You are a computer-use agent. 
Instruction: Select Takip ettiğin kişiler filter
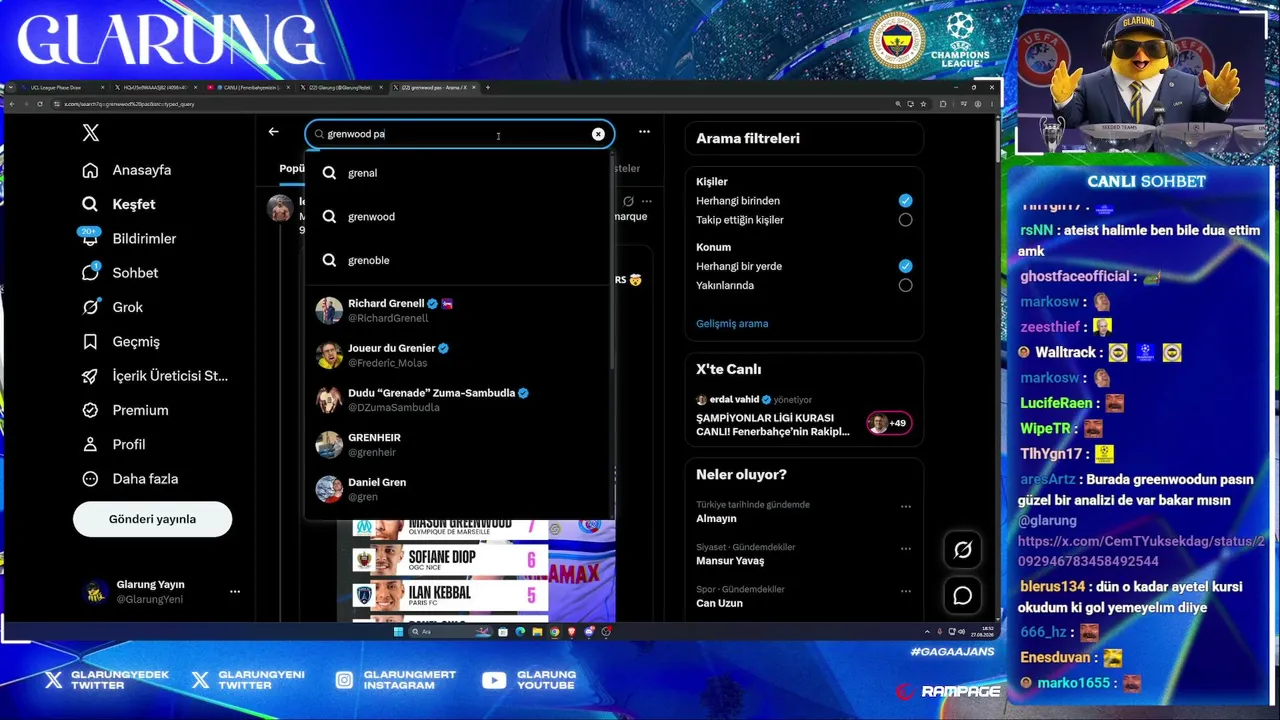(905, 220)
